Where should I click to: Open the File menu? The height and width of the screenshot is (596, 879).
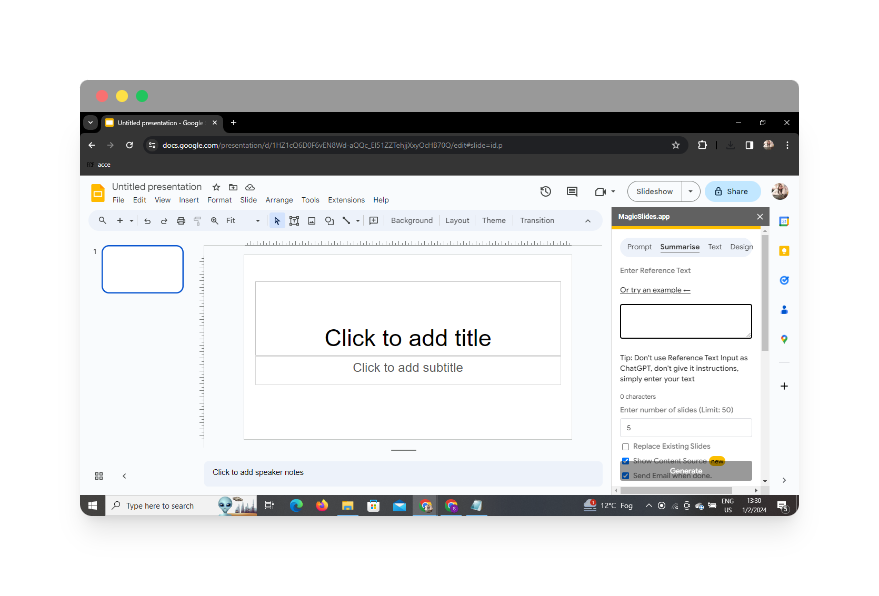[118, 200]
